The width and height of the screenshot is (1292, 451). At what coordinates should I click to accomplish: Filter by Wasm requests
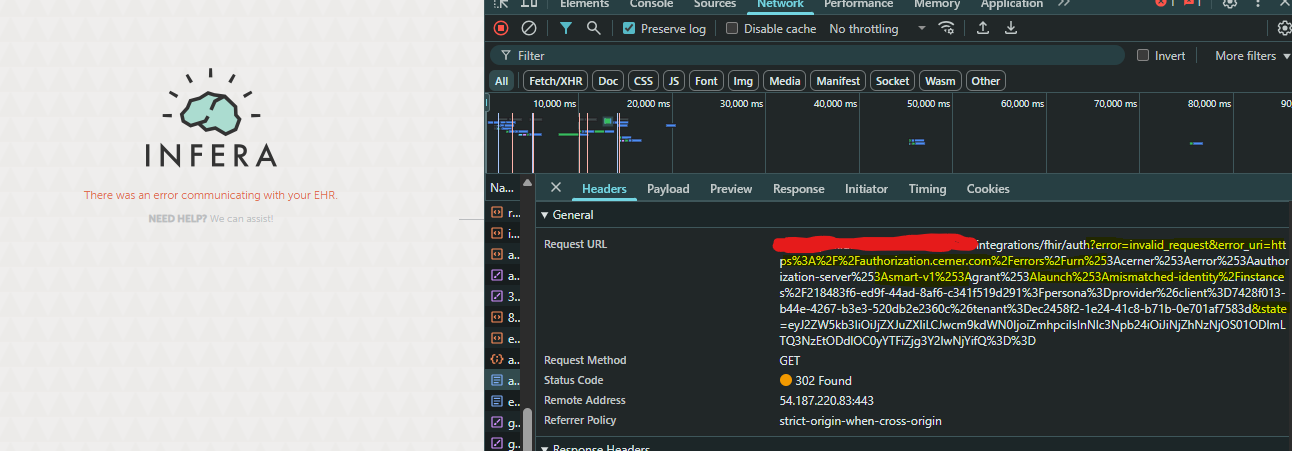point(940,81)
